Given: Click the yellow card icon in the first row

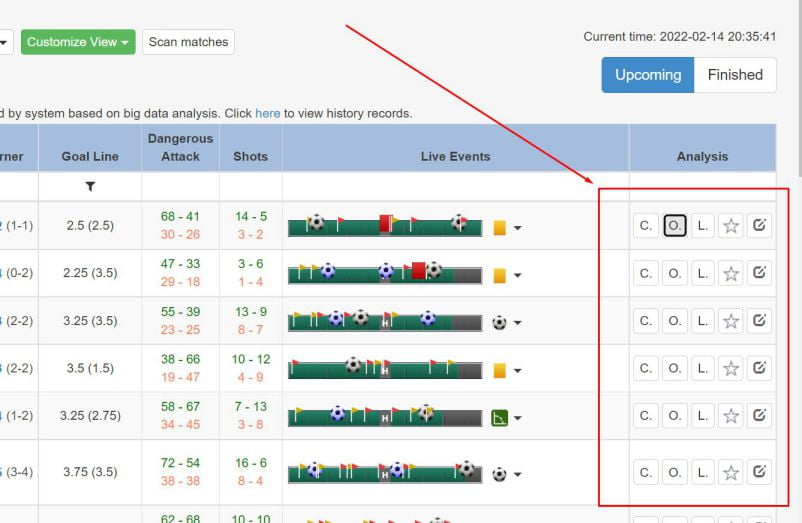Looking at the screenshot, I should click(499, 228).
